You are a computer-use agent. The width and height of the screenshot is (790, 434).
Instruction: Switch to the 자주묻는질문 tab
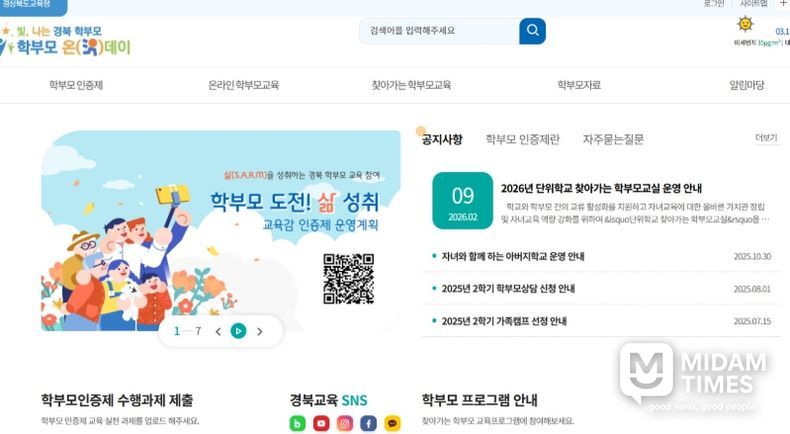tap(613, 140)
